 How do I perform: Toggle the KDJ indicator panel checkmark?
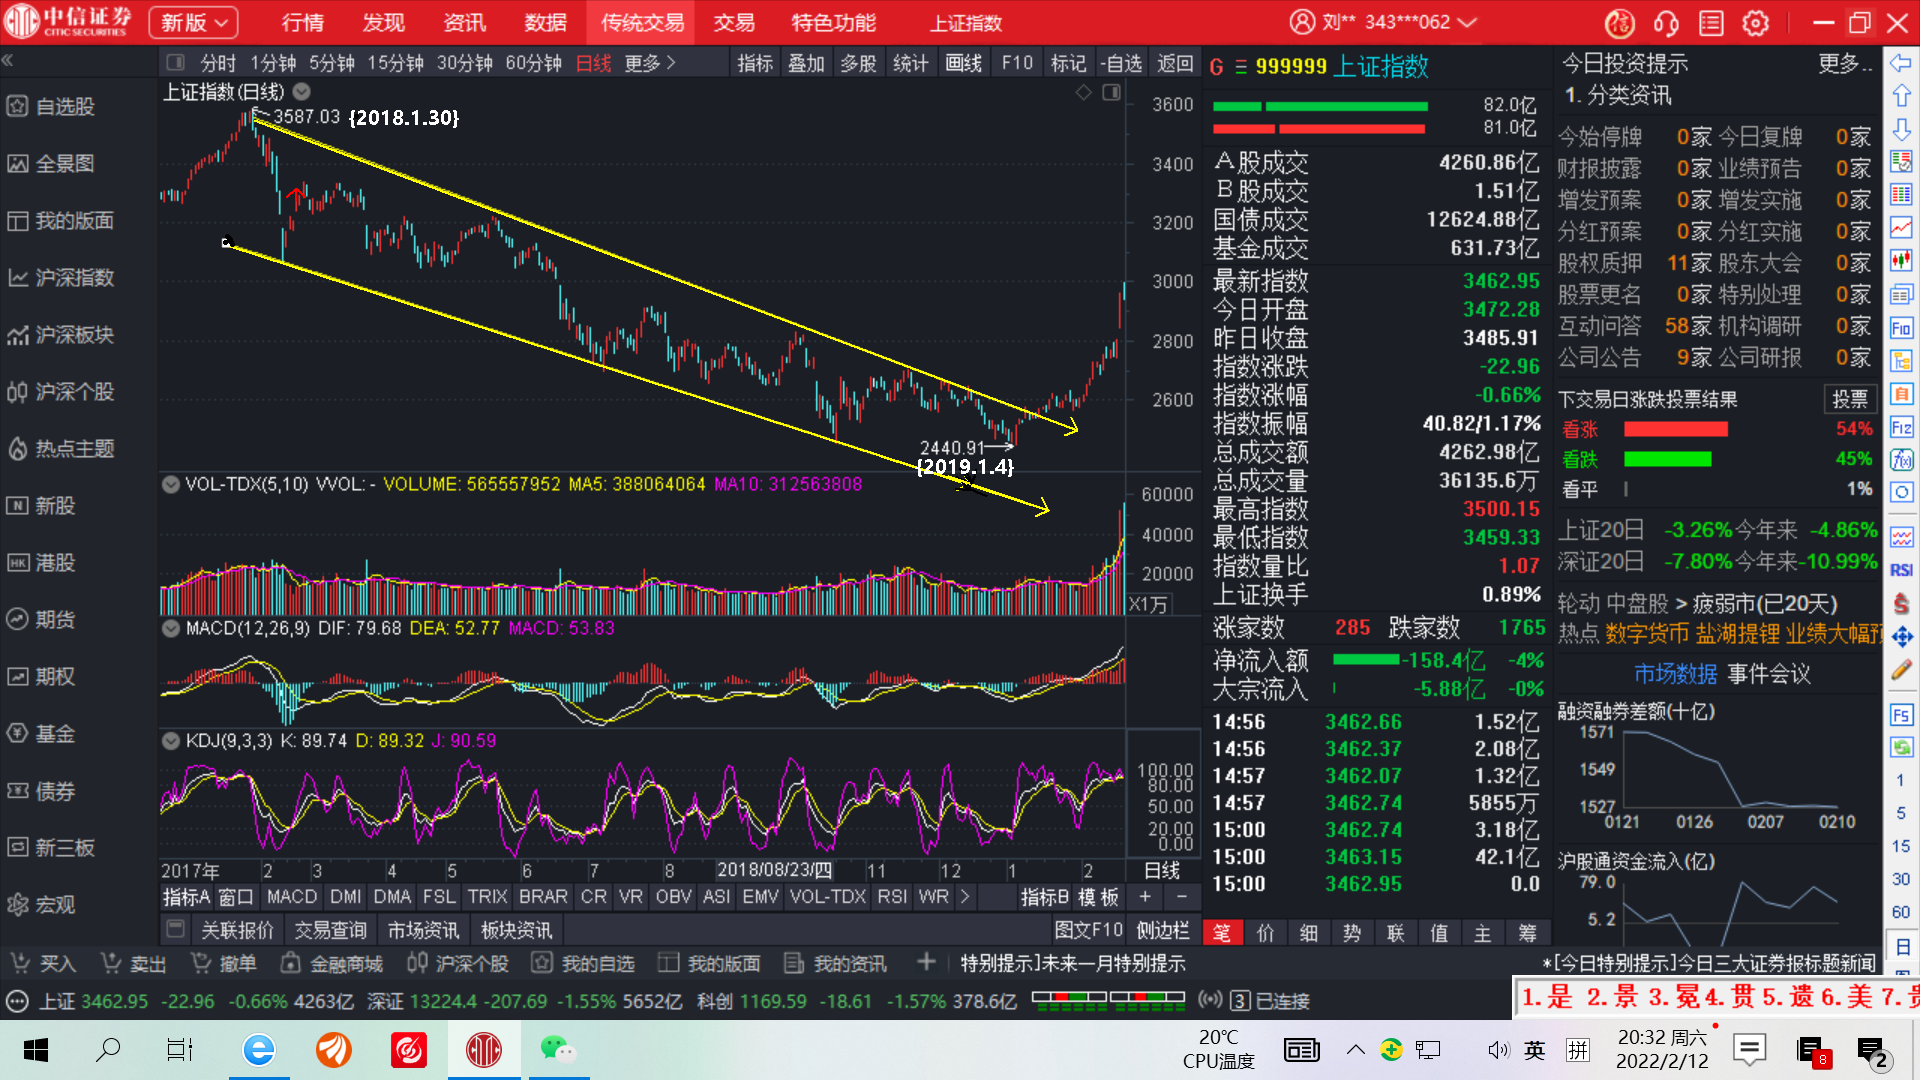171,741
